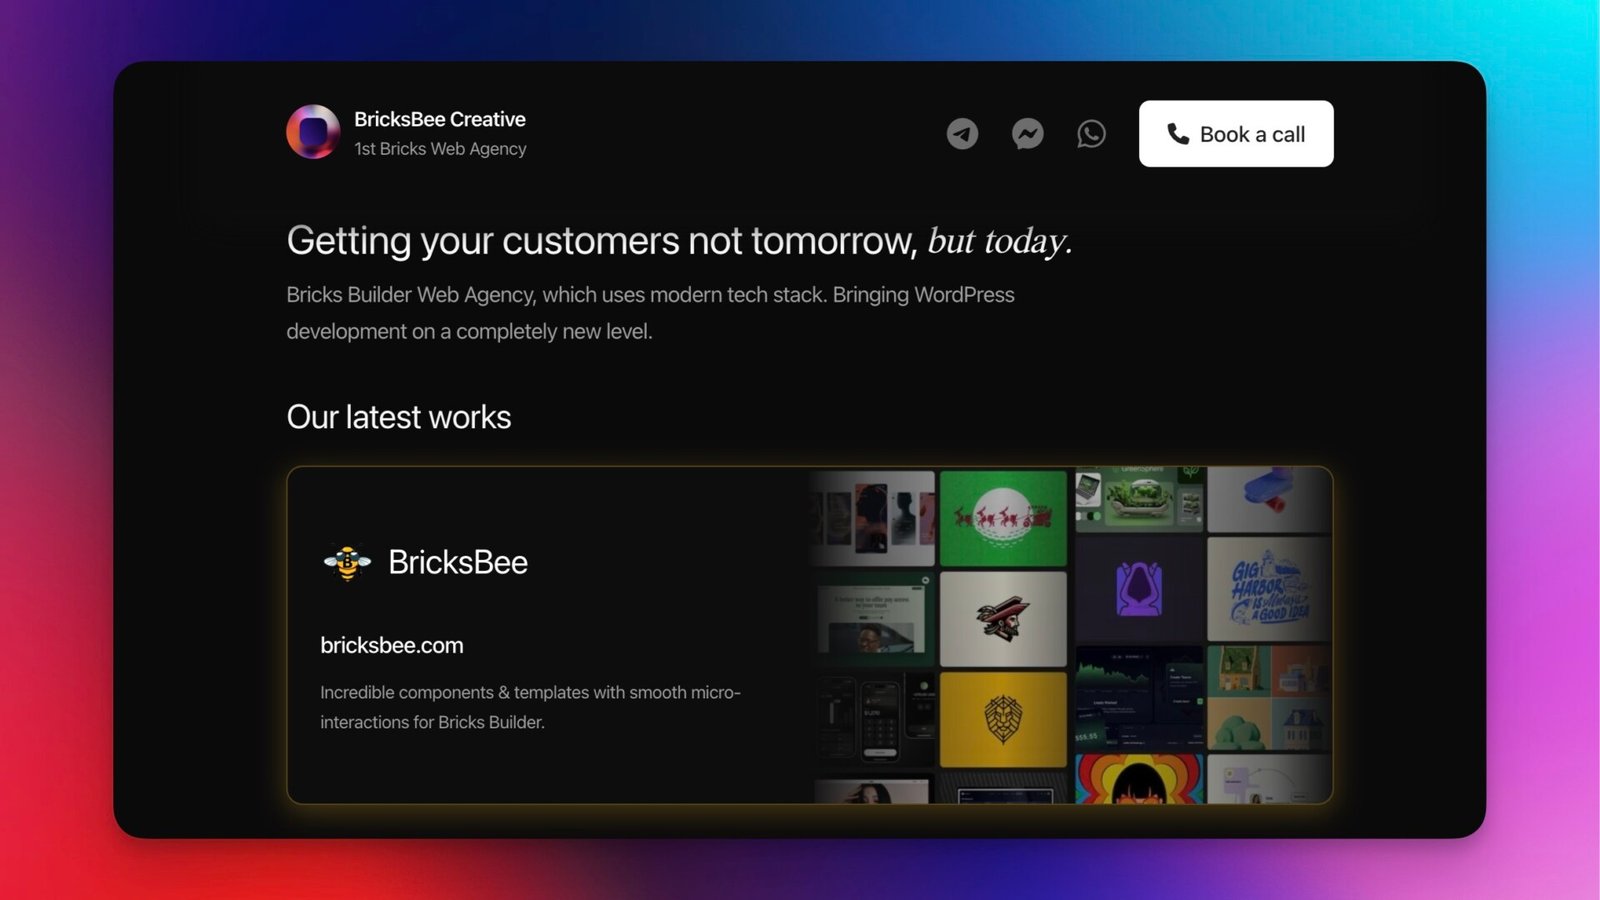
Task: Click the "Bricks Builder Web Agency" description paragraph
Action: 651,313
